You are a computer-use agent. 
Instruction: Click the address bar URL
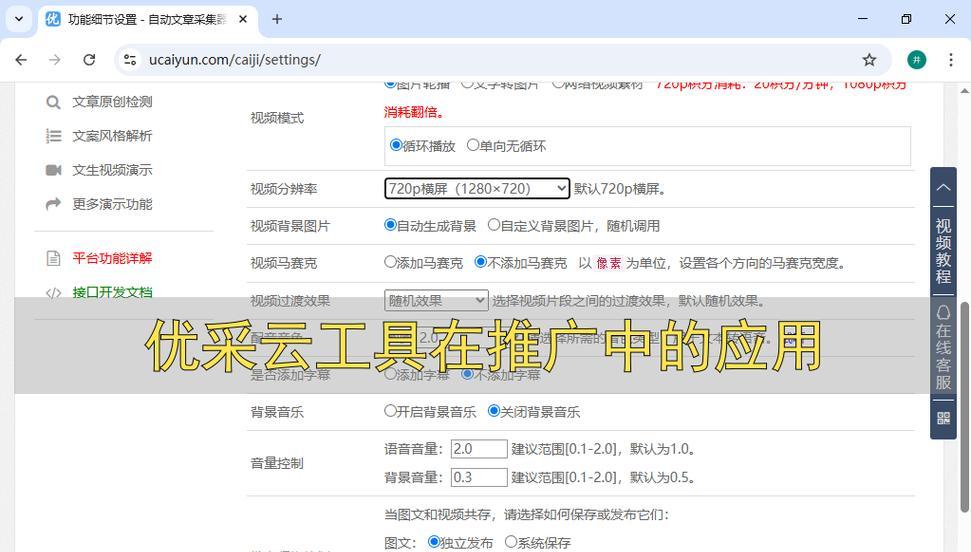[x=235, y=59]
